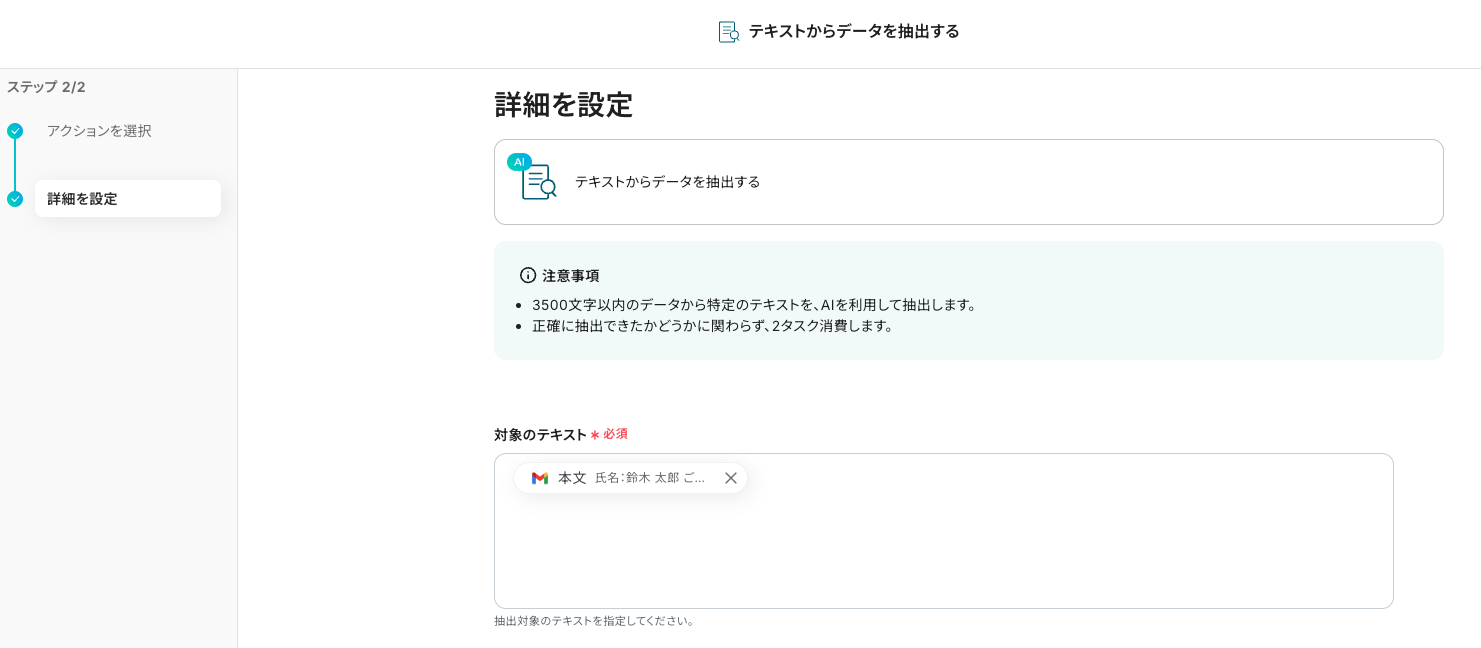Click the checkmark circle beside アクションを選択
Image resolution: width=1481 pixels, height=648 pixels.
click(x=15, y=131)
